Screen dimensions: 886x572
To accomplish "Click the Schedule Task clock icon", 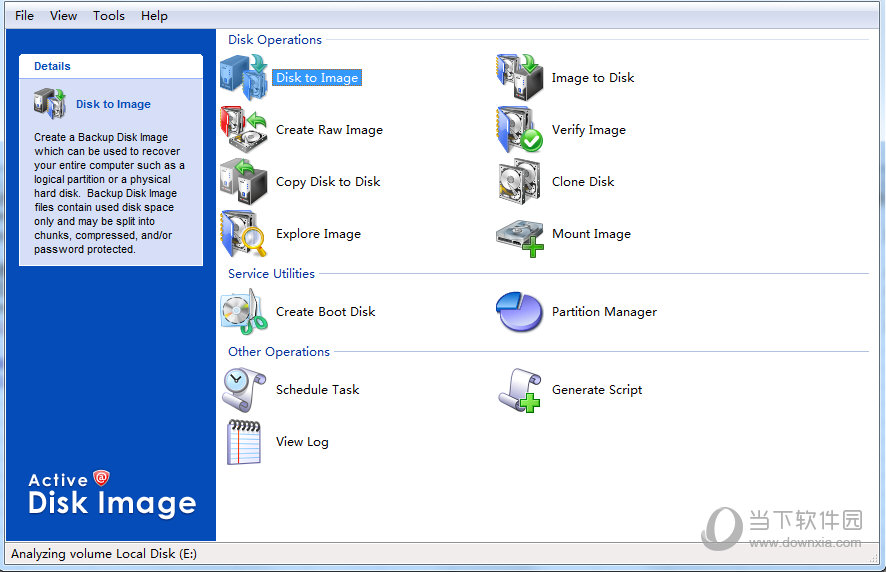I will click(x=244, y=389).
